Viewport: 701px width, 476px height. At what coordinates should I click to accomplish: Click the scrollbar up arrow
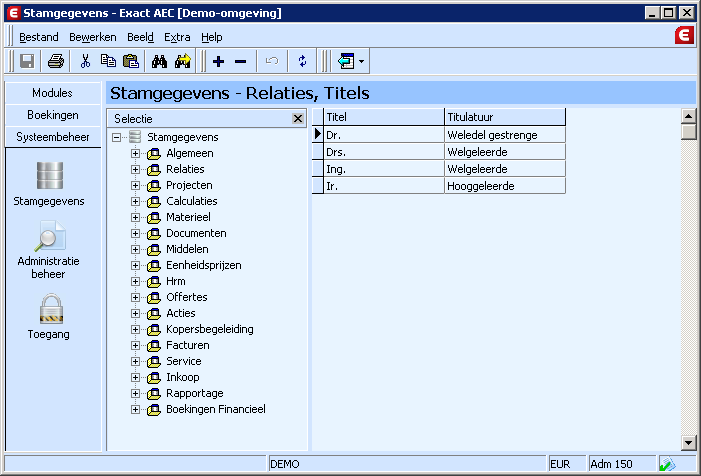[688, 116]
